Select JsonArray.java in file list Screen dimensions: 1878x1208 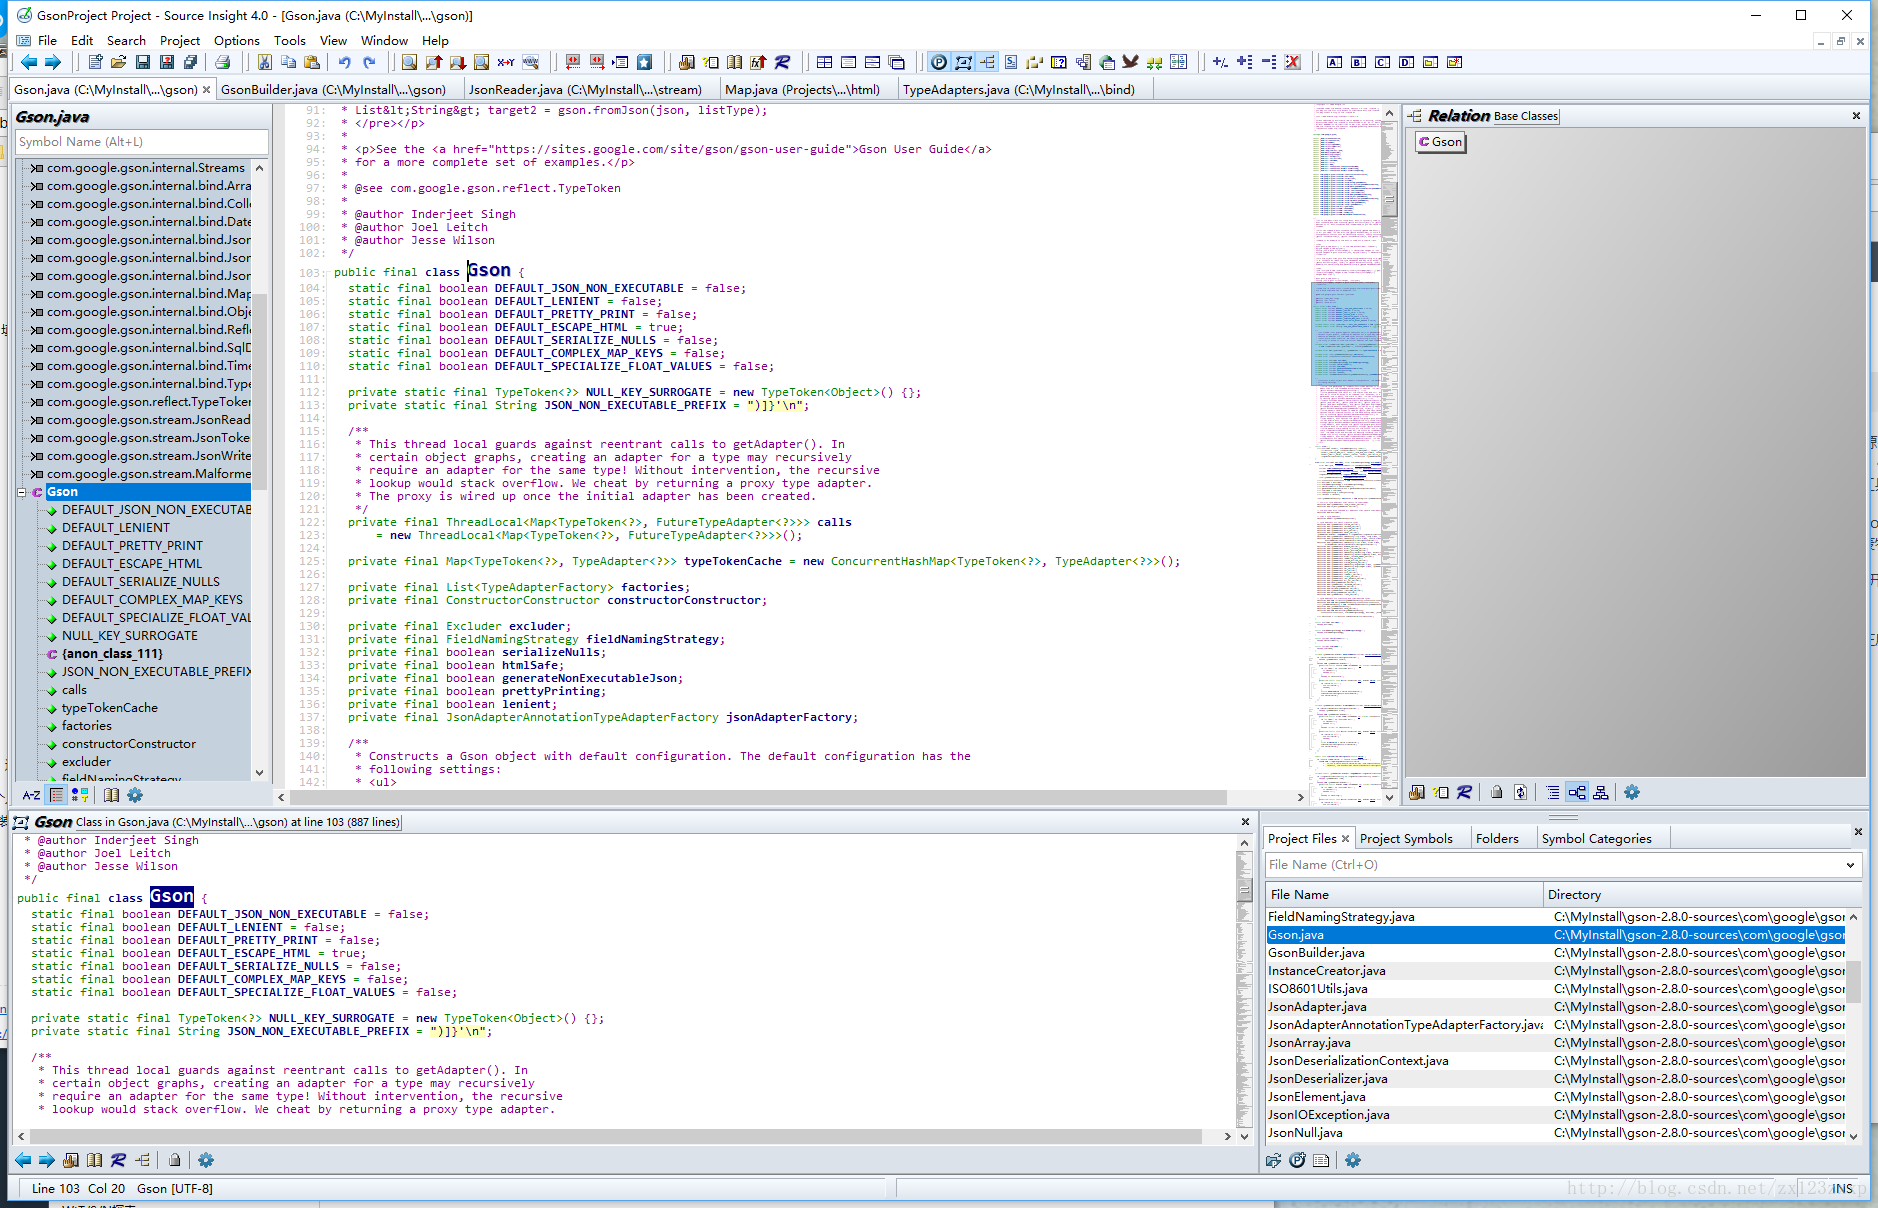[x=1308, y=1043]
